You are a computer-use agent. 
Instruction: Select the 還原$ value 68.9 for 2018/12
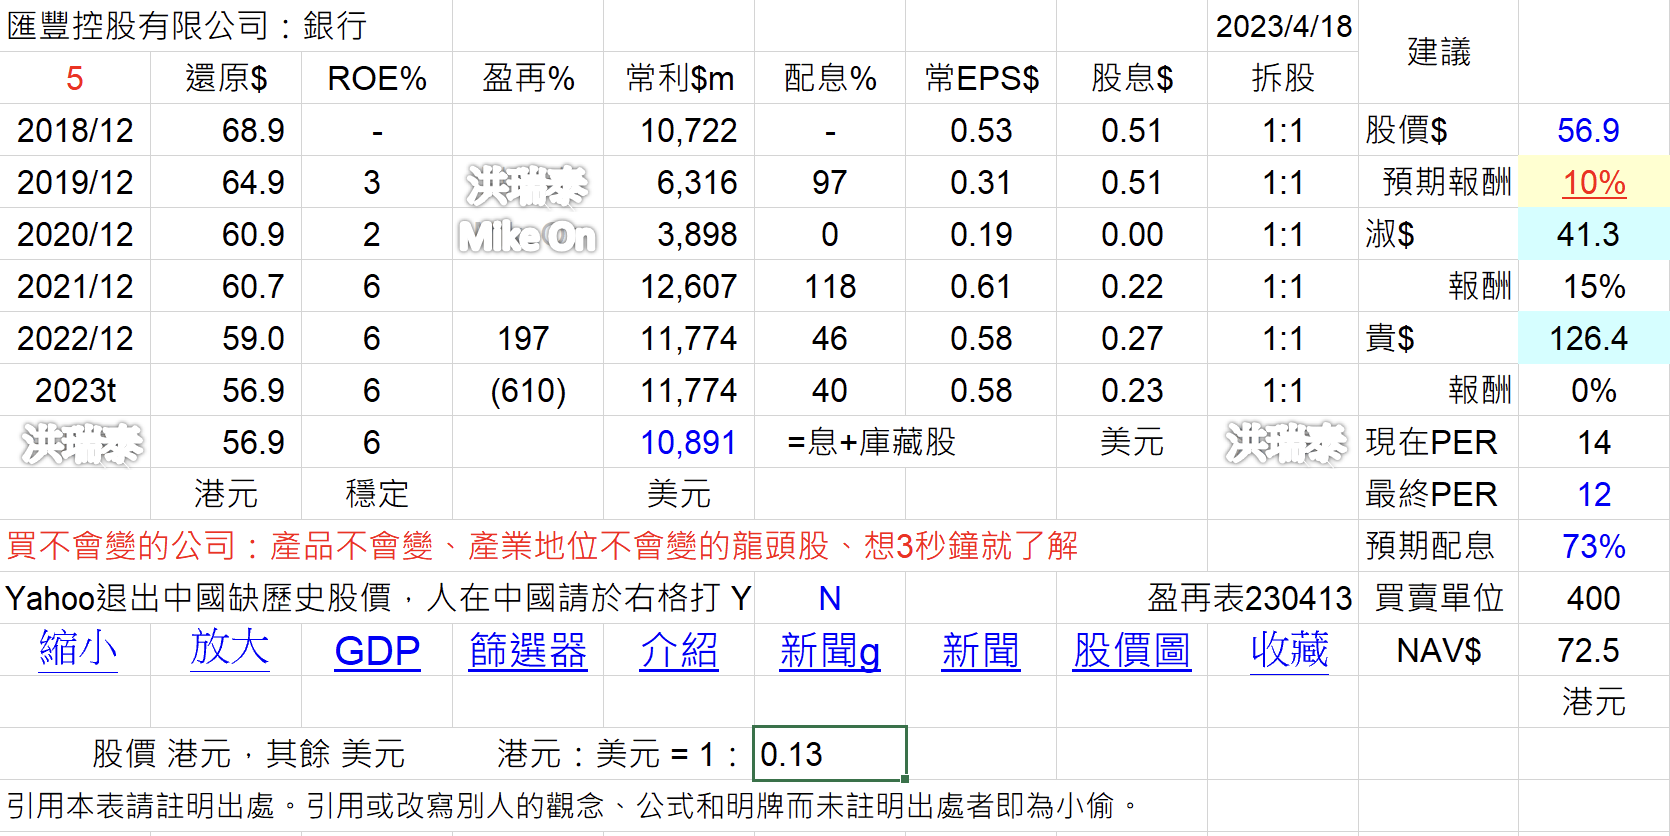[x=226, y=130]
